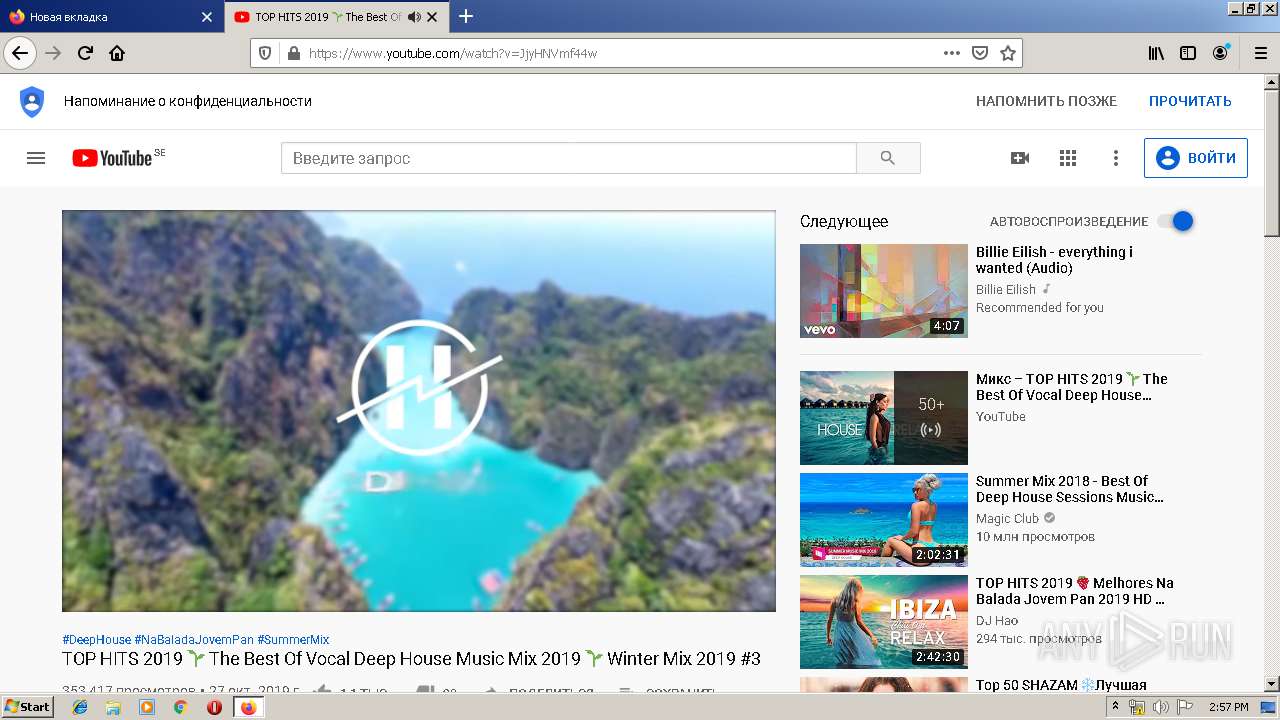The width and height of the screenshot is (1280, 720).
Task: Open the tracking protection shield icon
Action: (265, 53)
